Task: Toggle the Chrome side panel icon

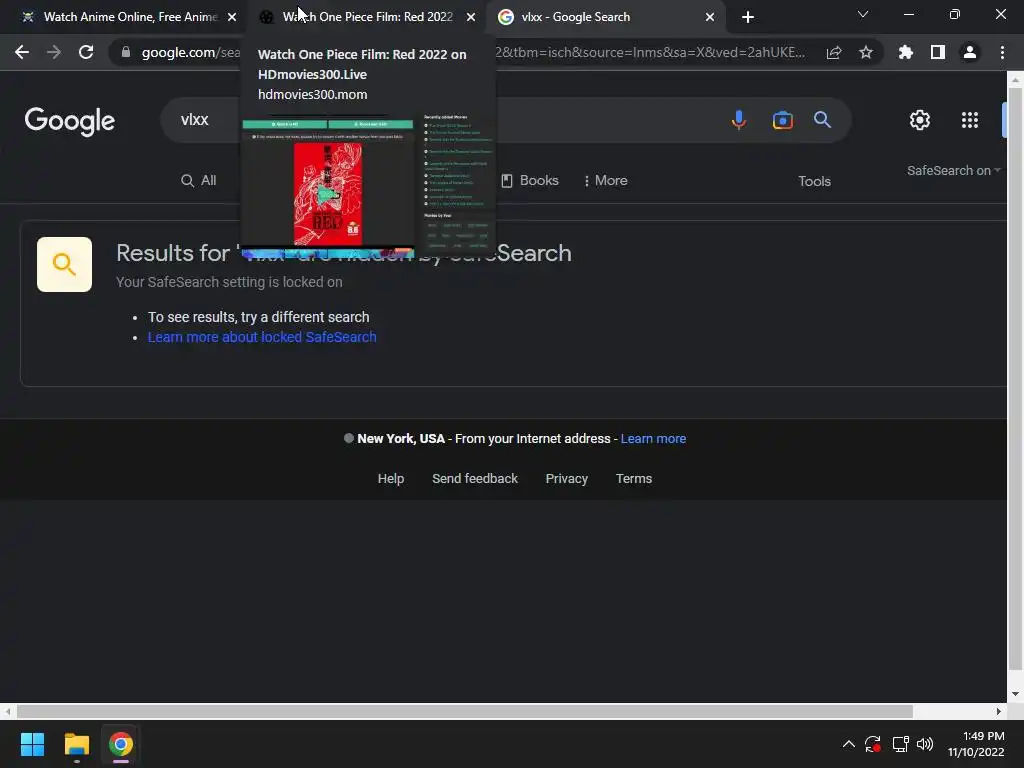Action: tap(938, 52)
